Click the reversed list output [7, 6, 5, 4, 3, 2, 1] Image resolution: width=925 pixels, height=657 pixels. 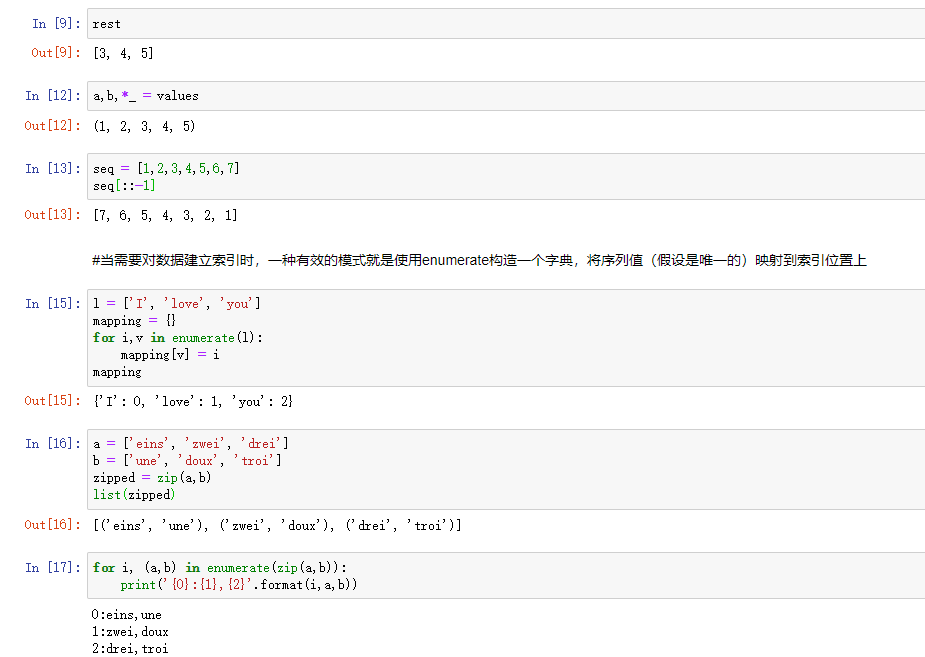165,215
